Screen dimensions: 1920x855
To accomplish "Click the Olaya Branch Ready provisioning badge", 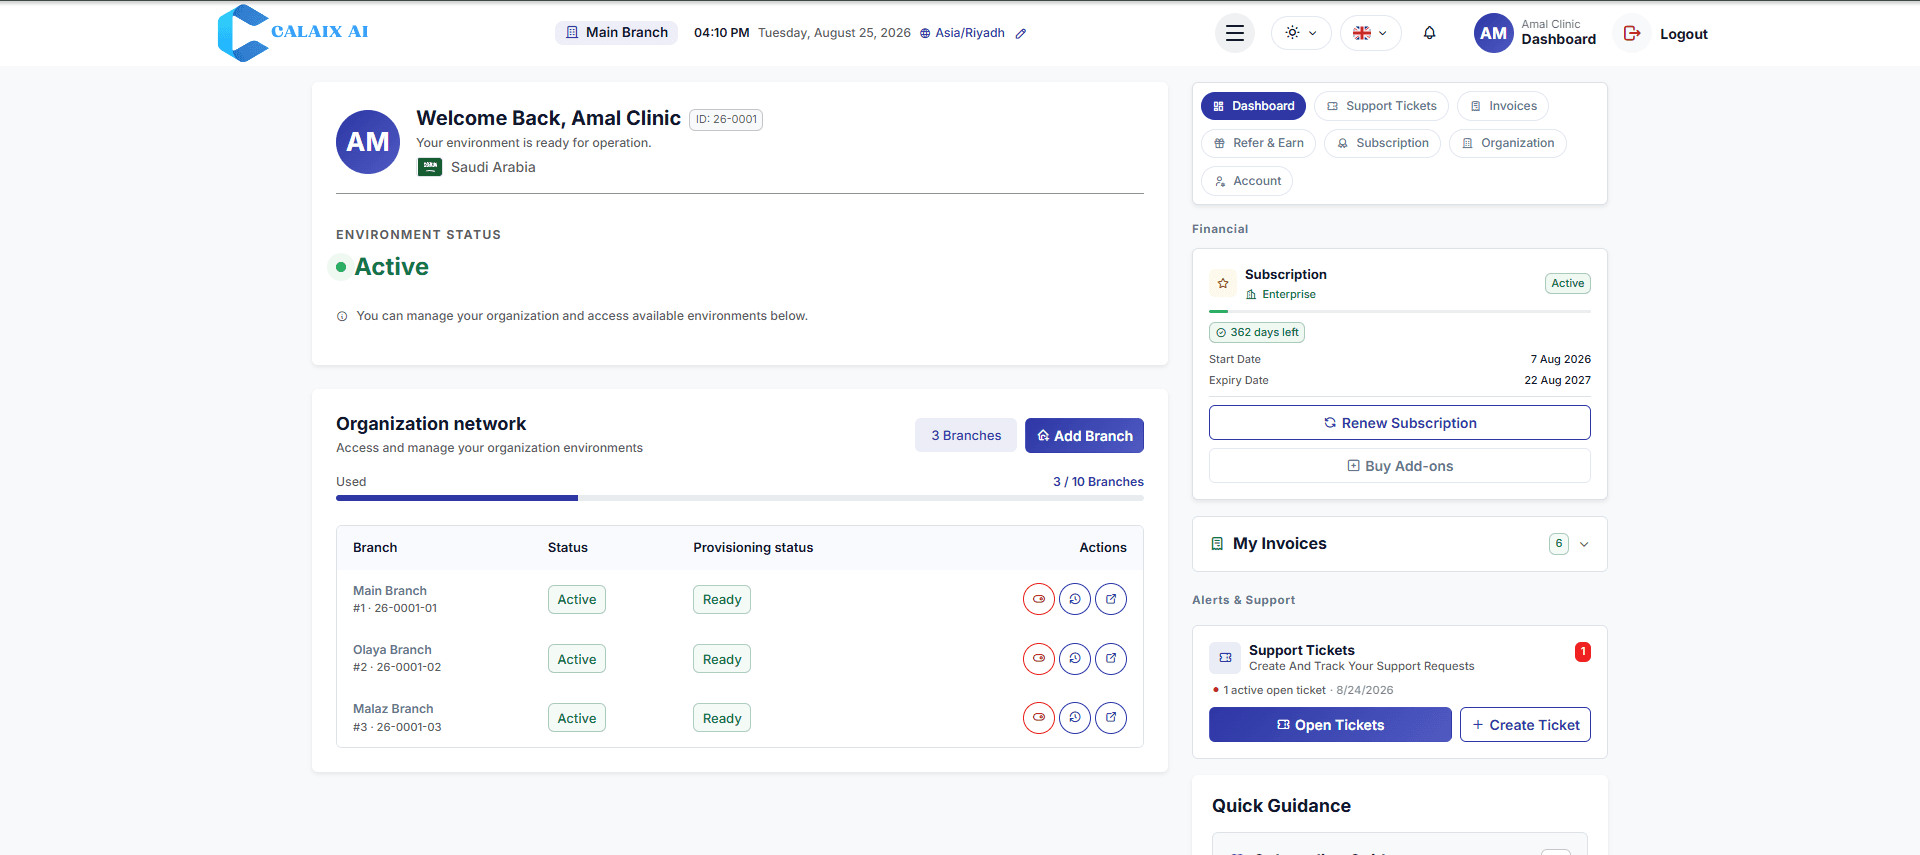I will (722, 659).
